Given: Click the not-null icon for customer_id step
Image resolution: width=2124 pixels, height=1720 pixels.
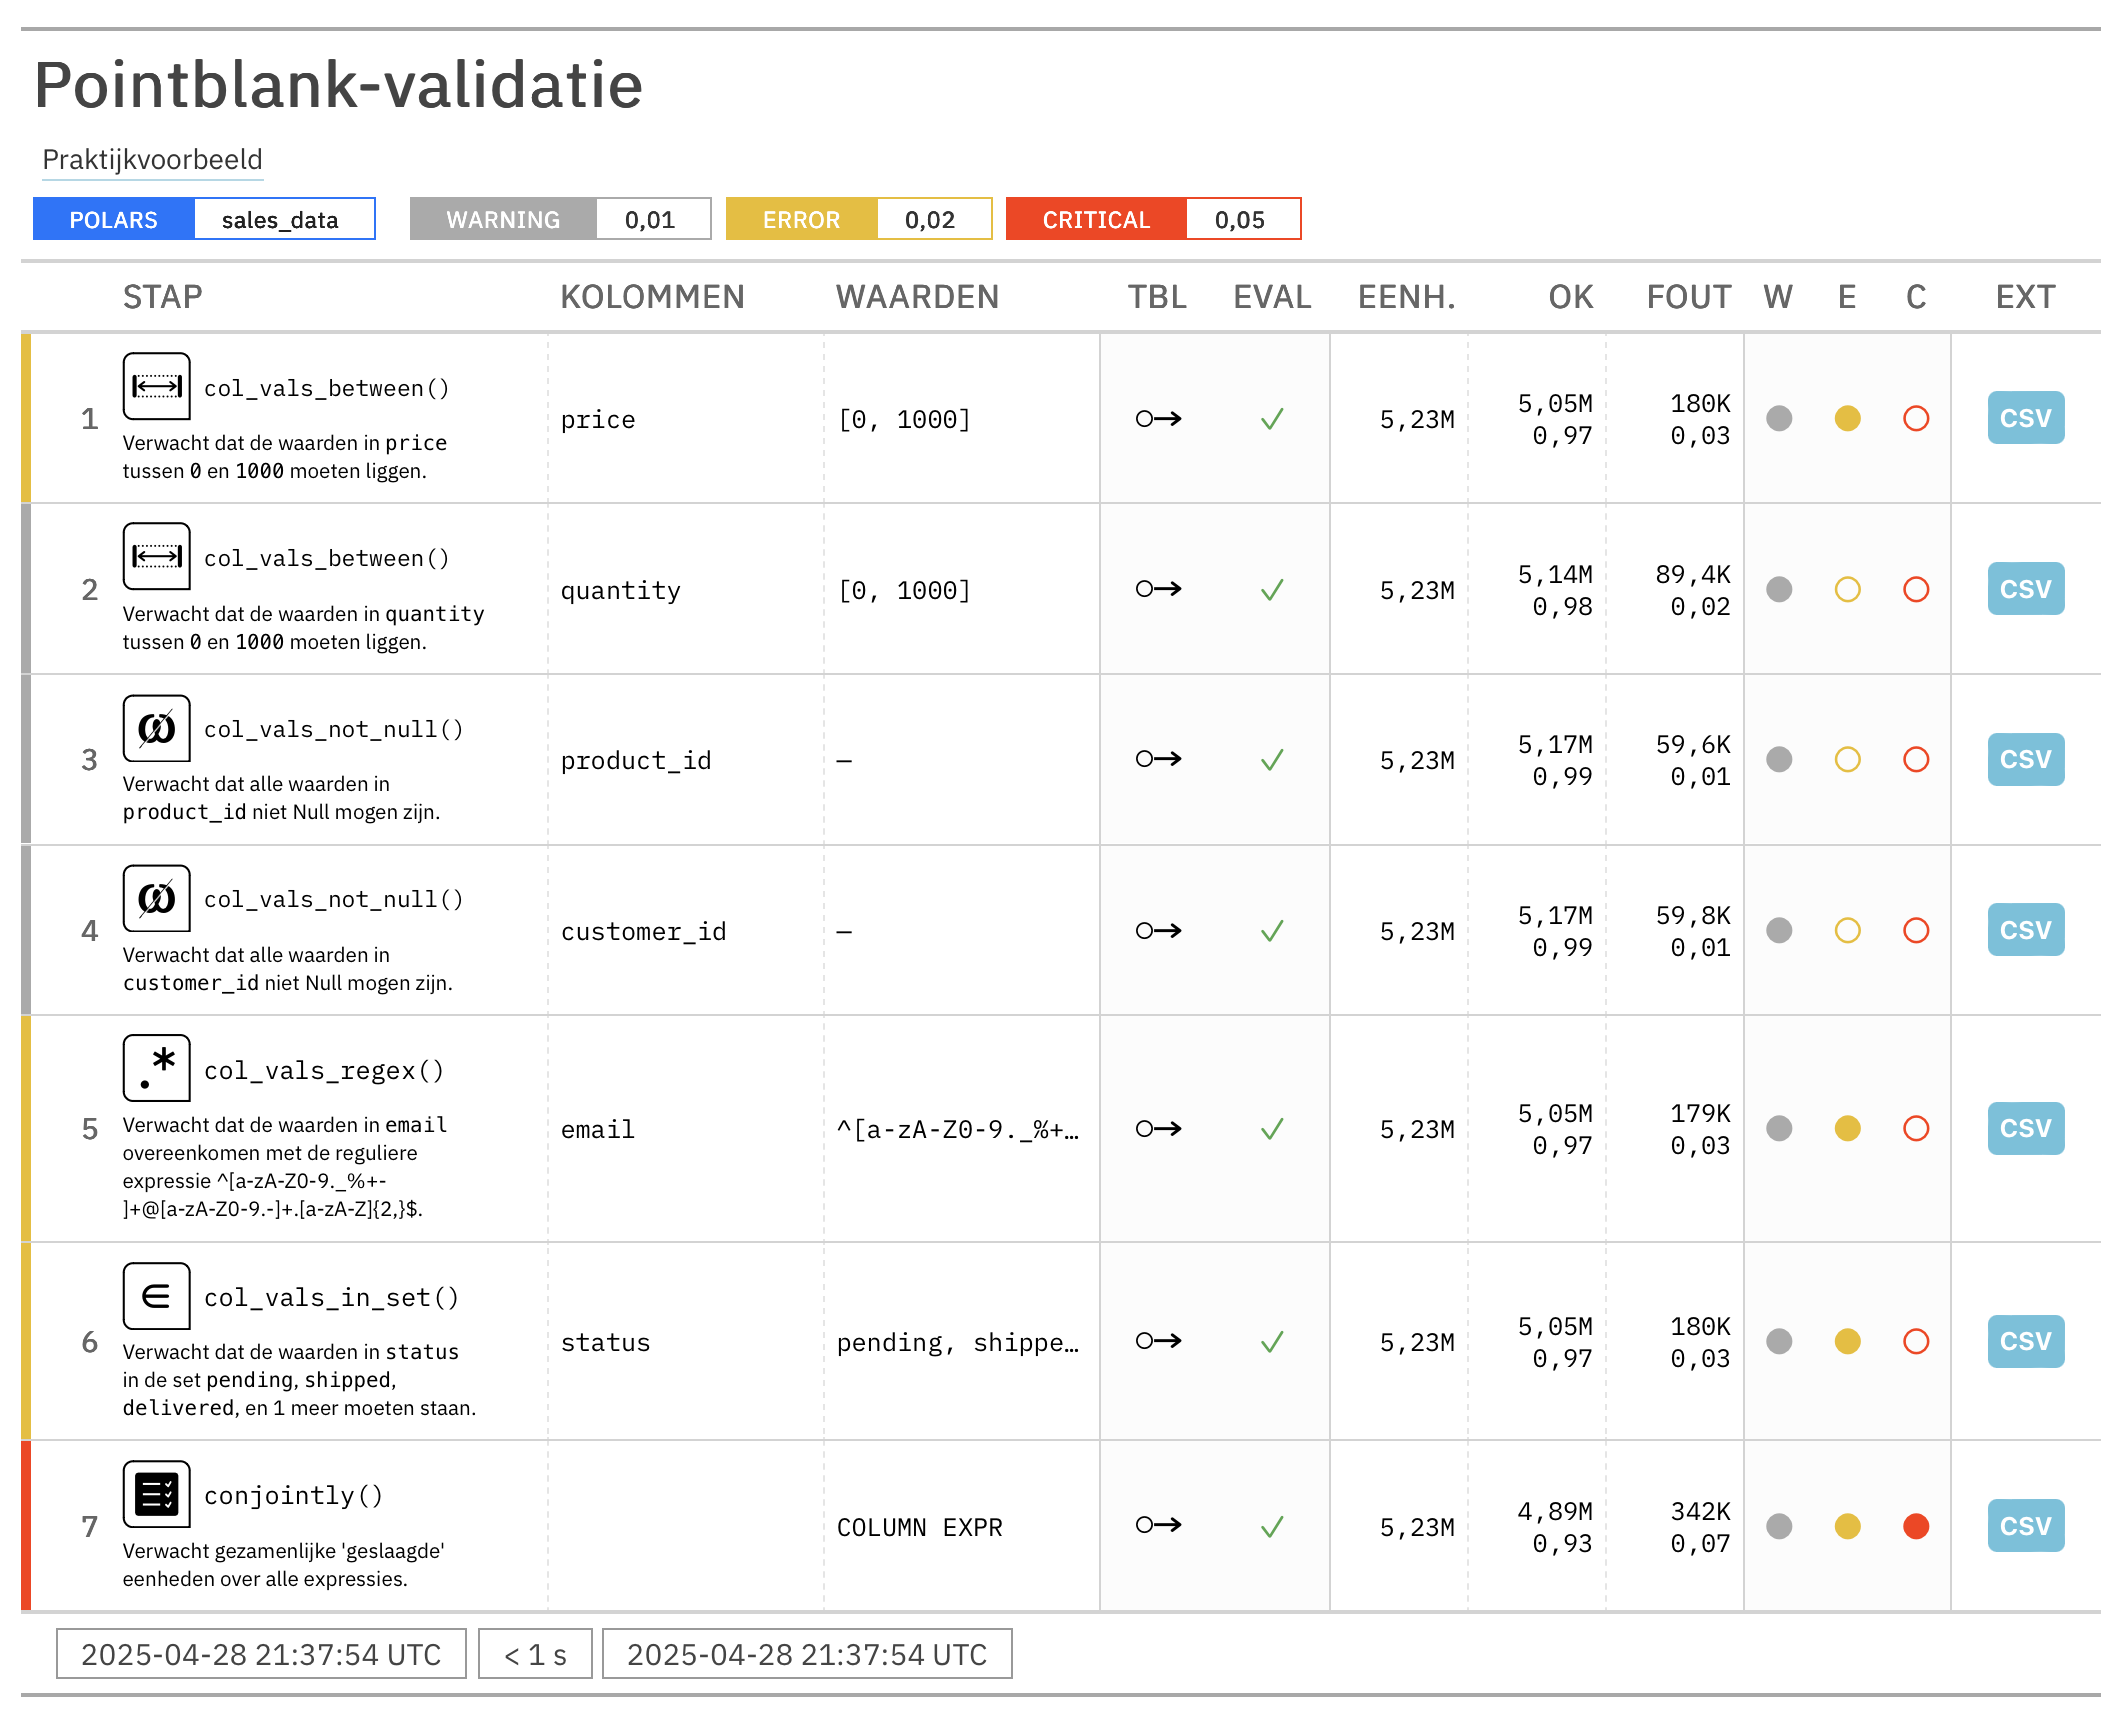Looking at the screenshot, I should coord(156,898).
